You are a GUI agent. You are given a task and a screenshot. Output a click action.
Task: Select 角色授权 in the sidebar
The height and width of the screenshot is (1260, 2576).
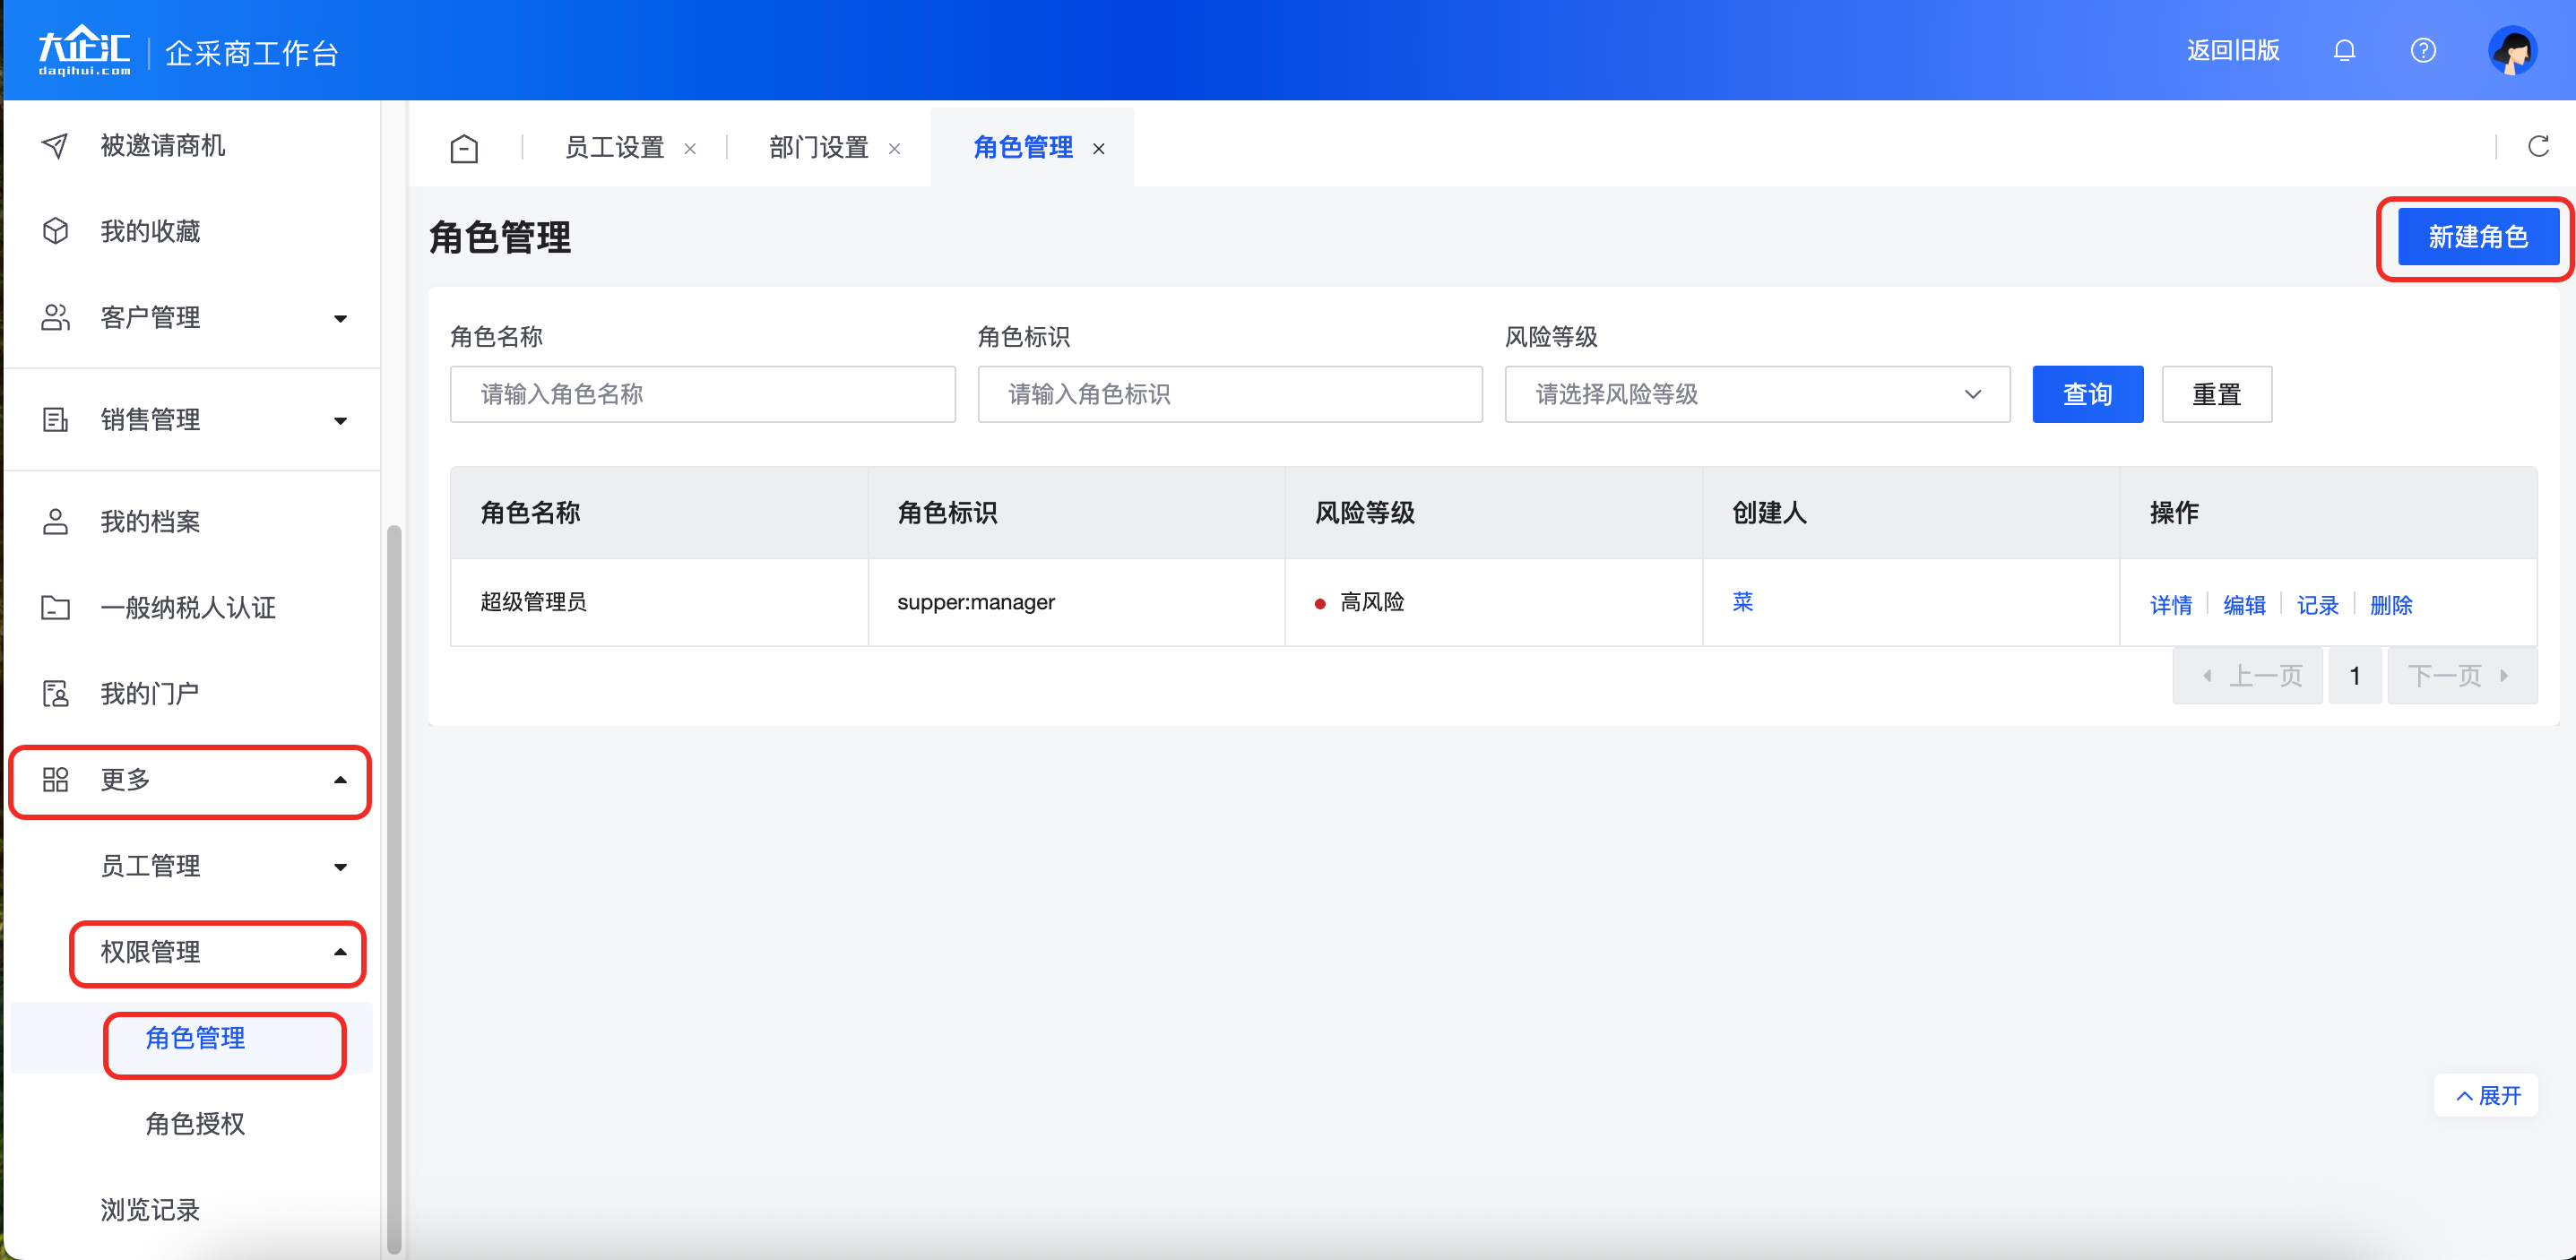click(195, 1124)
